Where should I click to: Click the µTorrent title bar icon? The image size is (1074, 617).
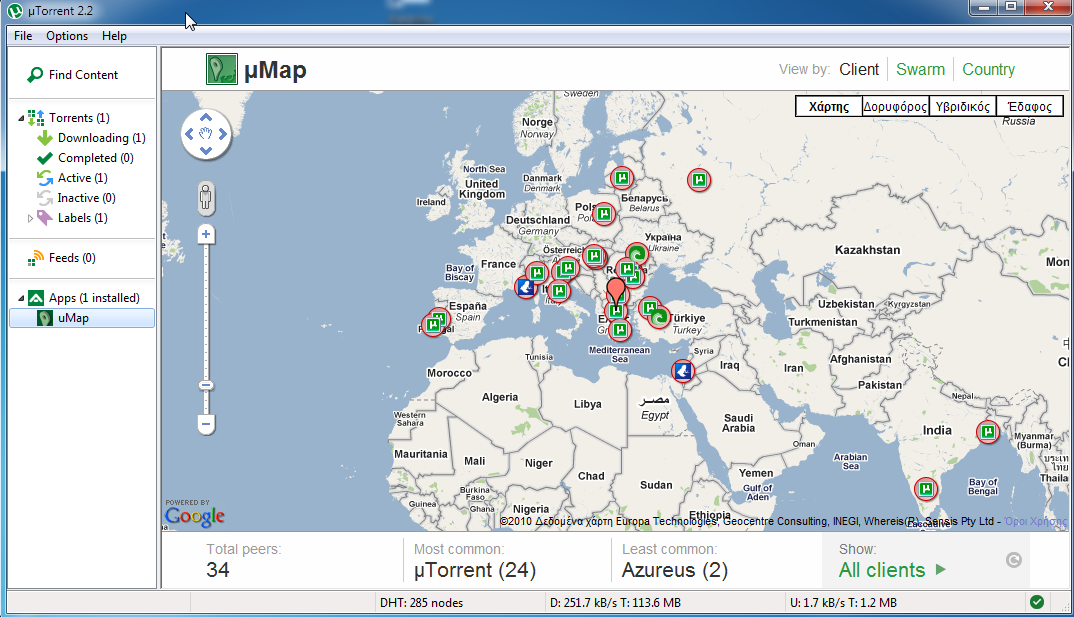pos(15,11)
